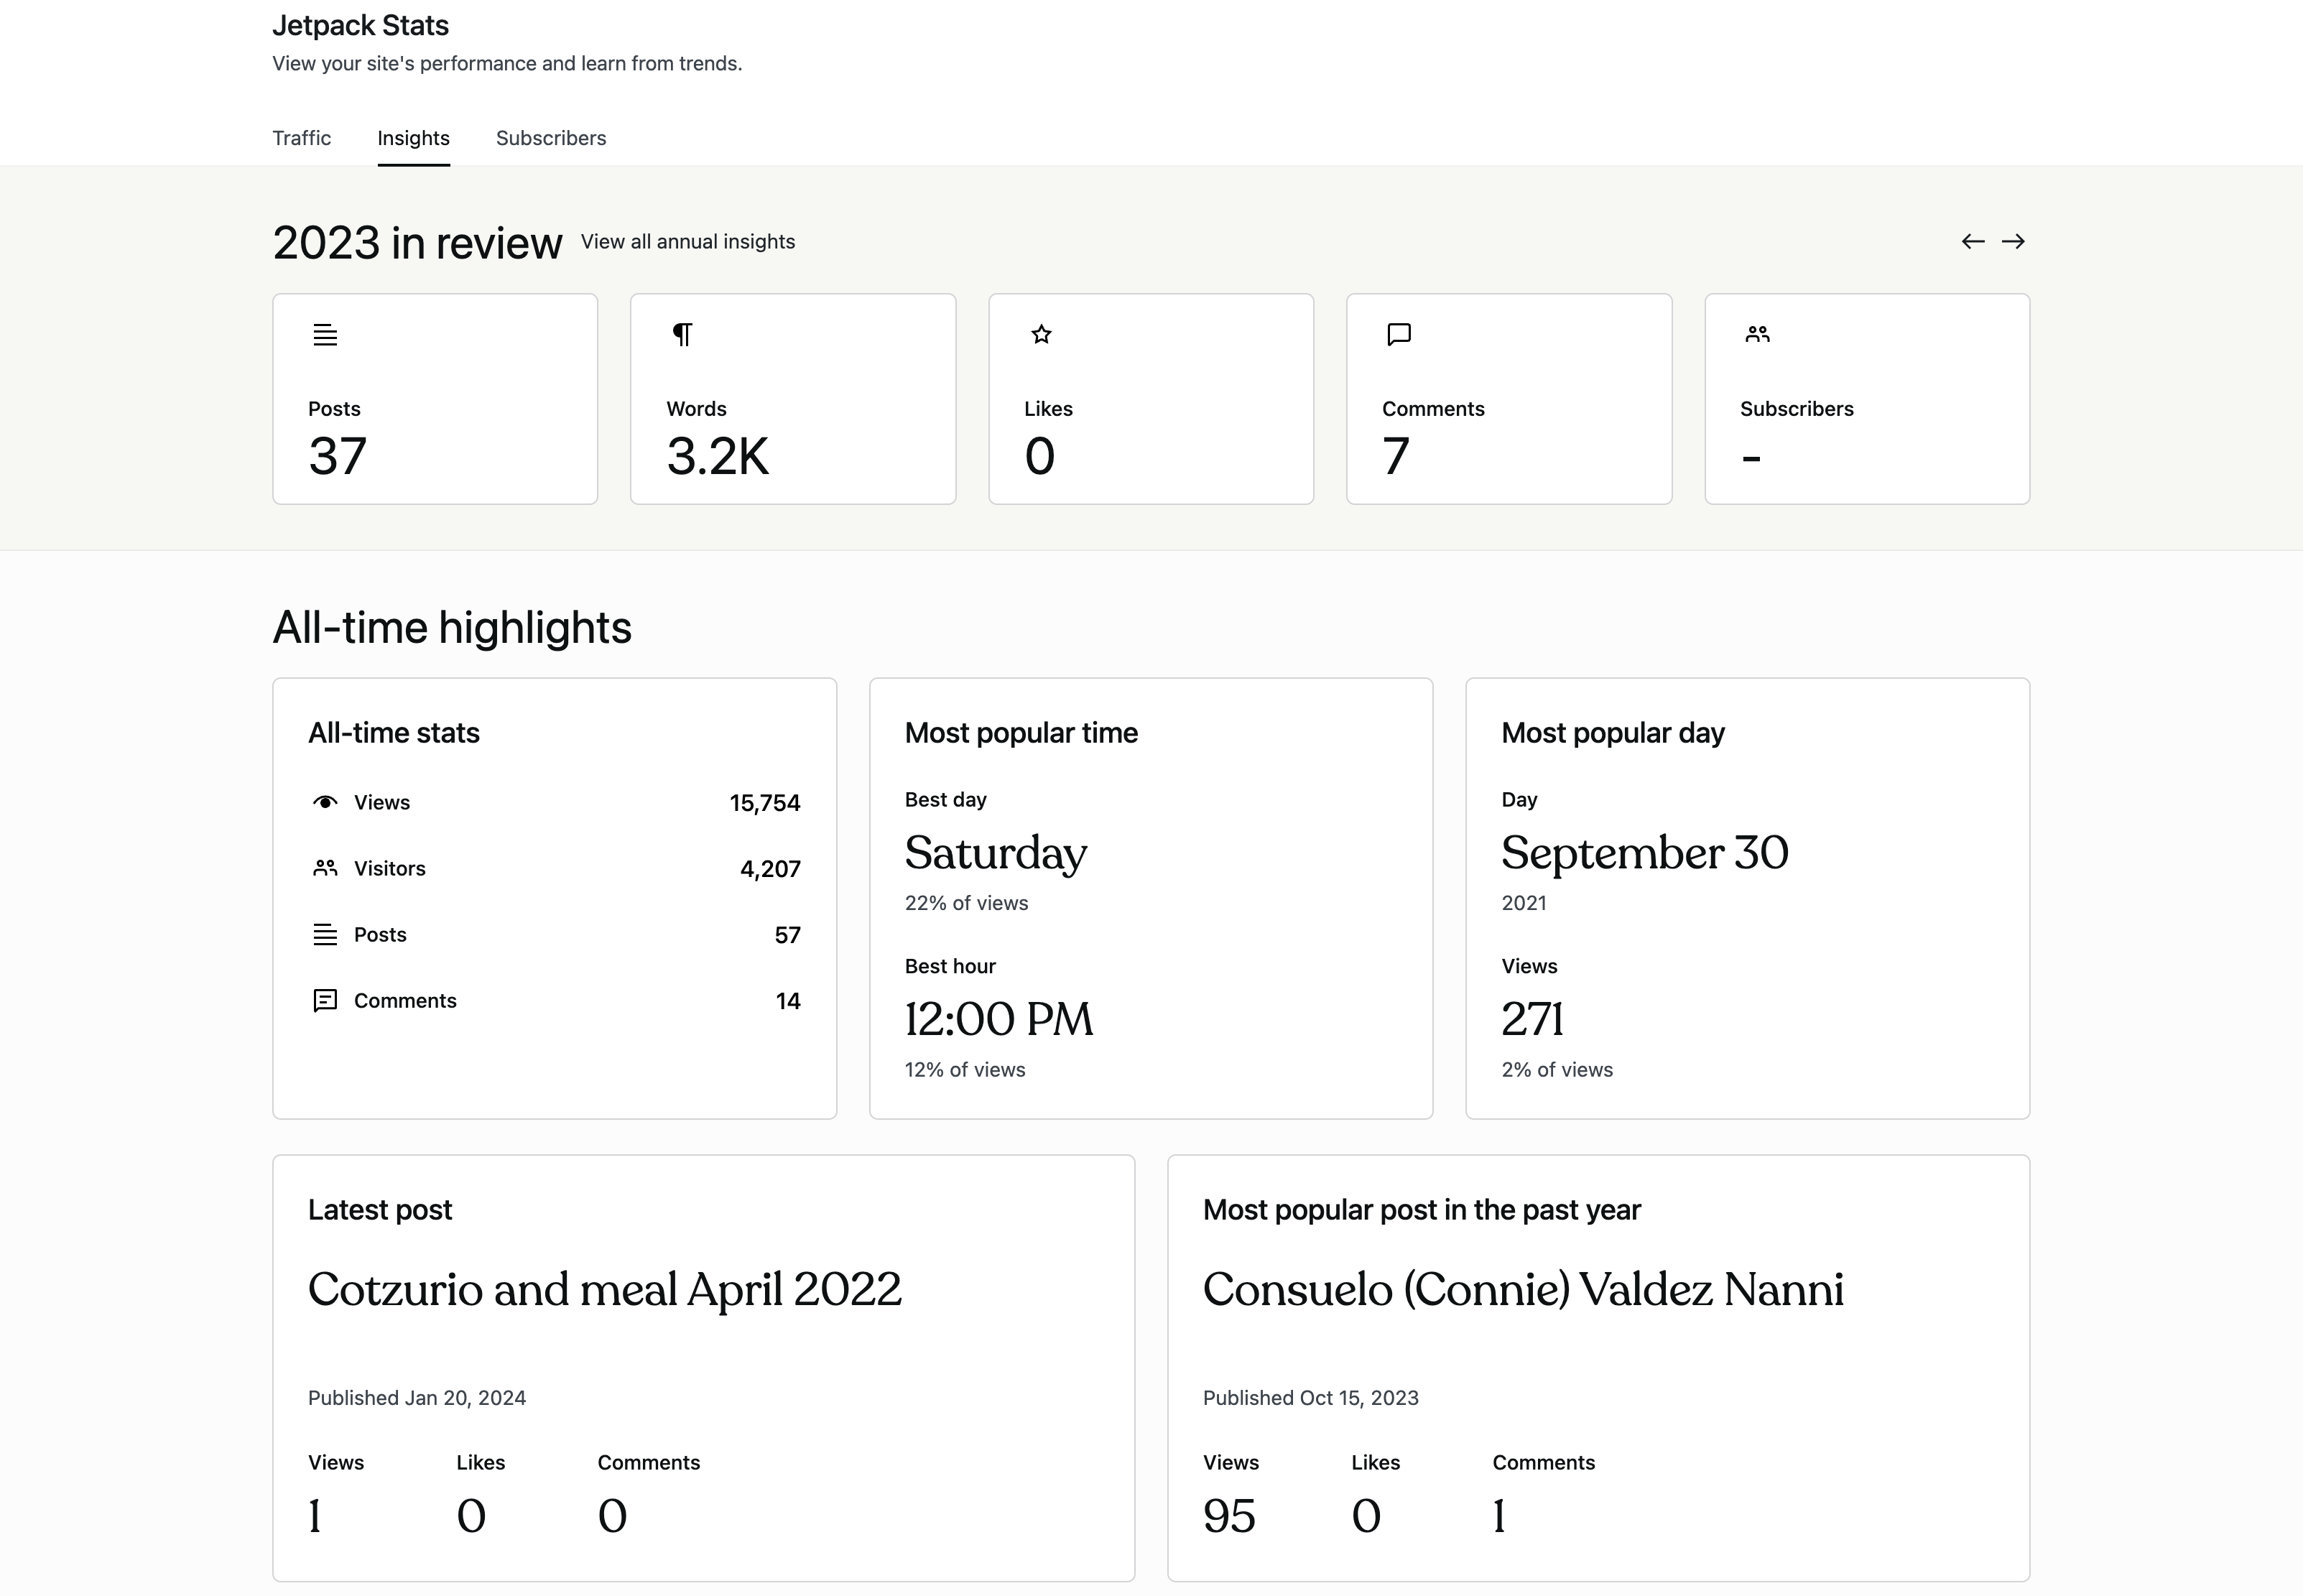Click the Comments speech bubble icon
Viewport: 2303px width, 1596px height.
[x=1399, y=334]
